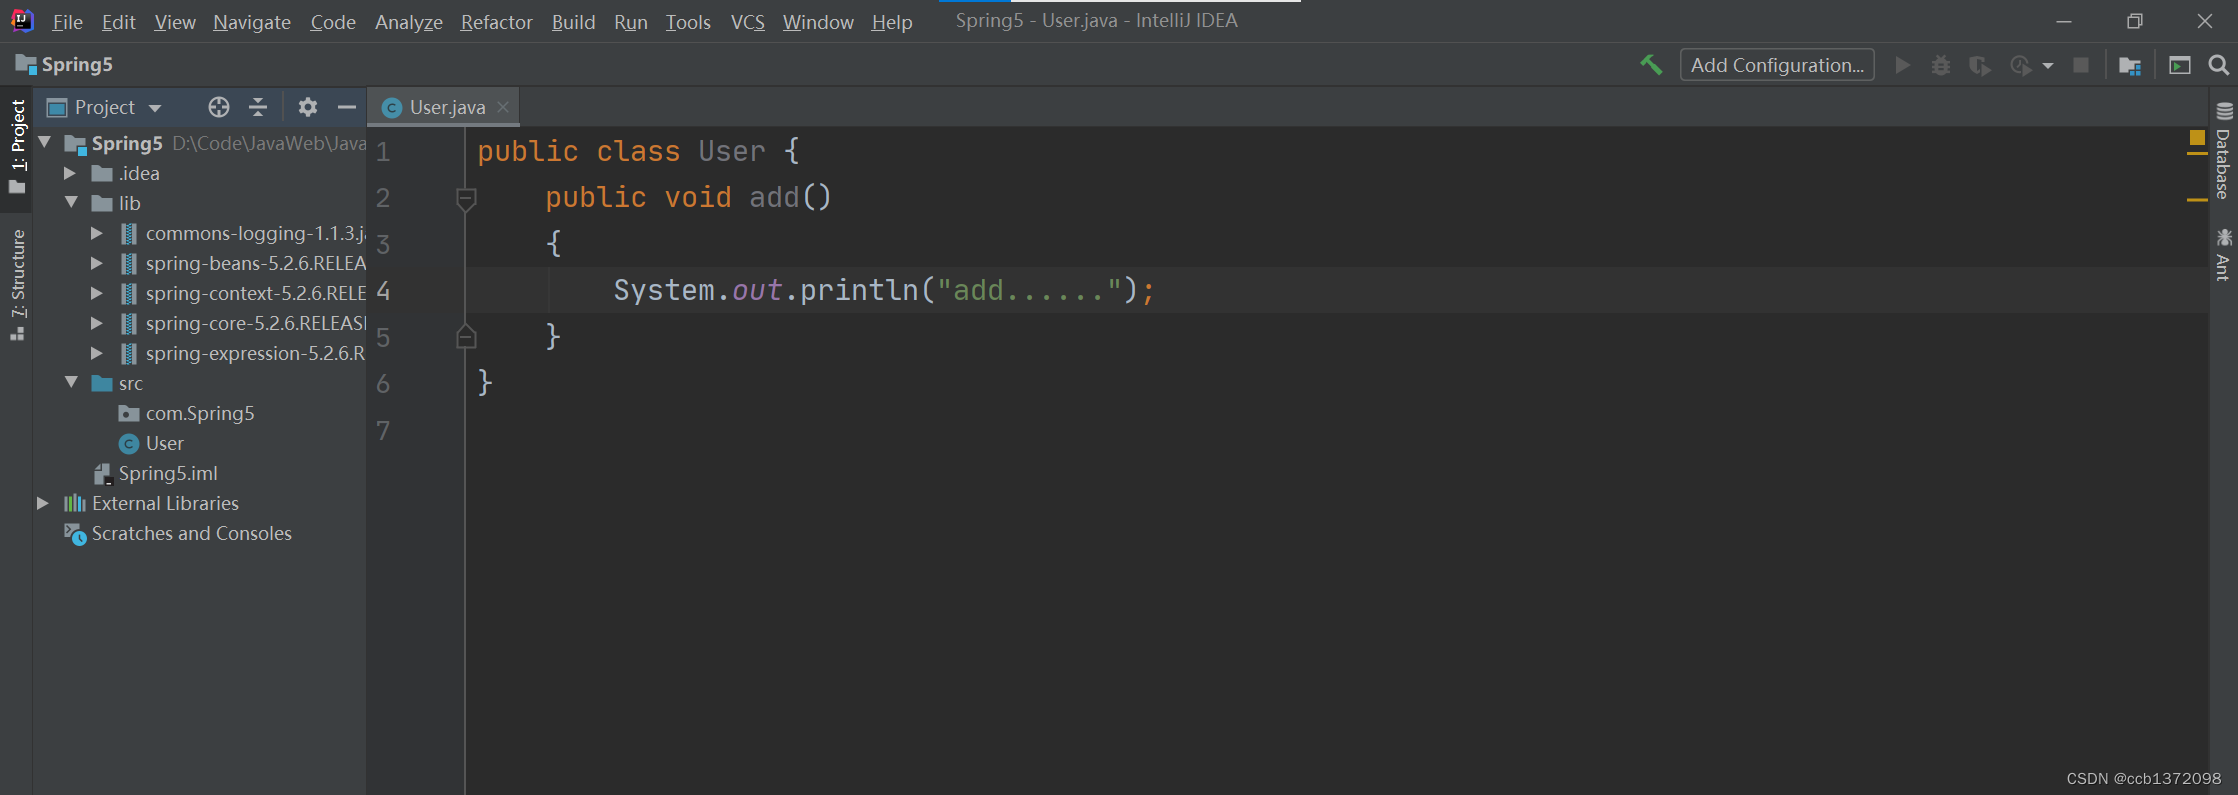Open the Help menu

(892, 21)
